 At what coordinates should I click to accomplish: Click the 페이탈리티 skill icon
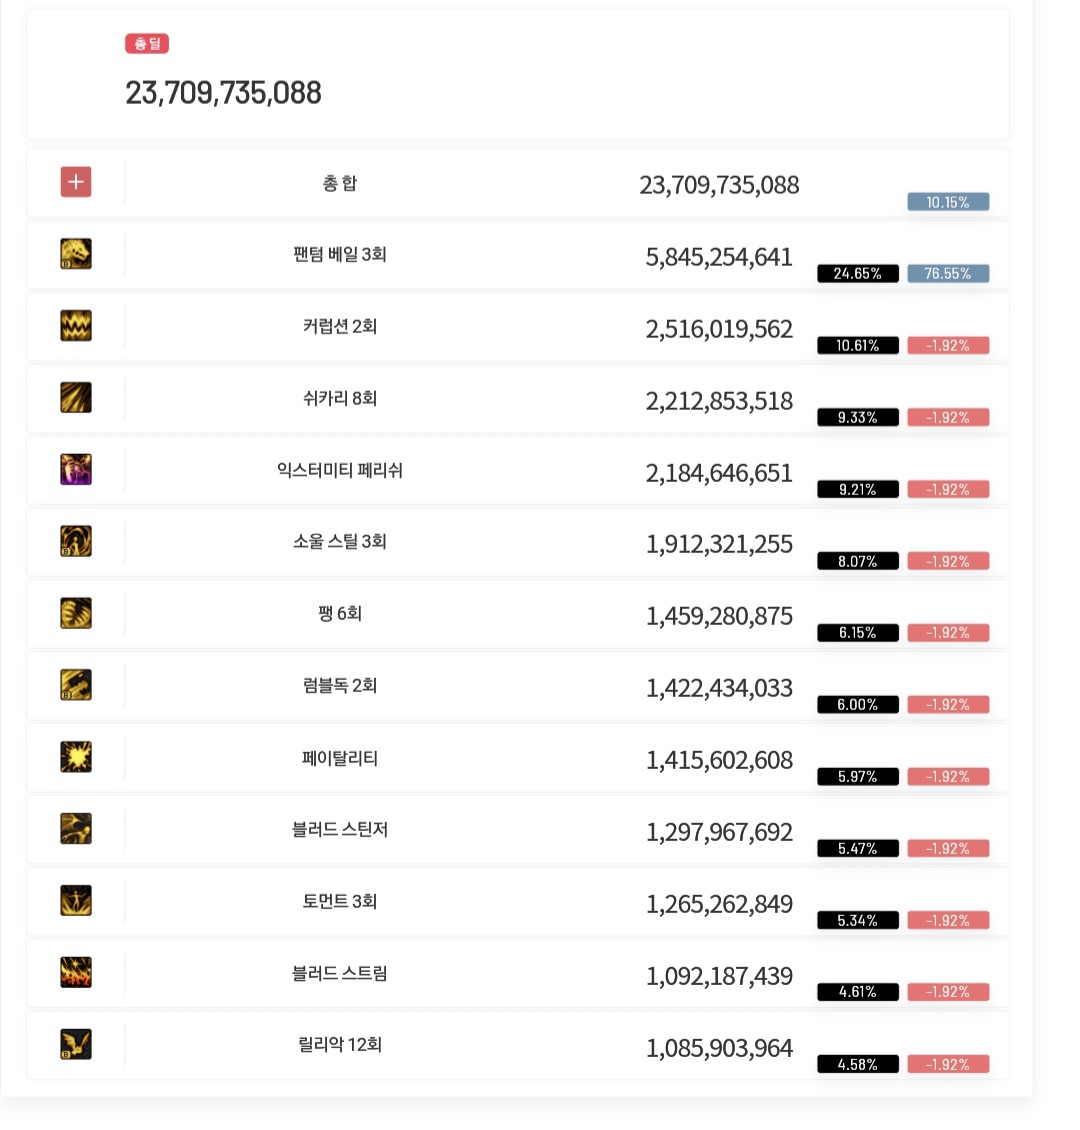coord(76,757)
